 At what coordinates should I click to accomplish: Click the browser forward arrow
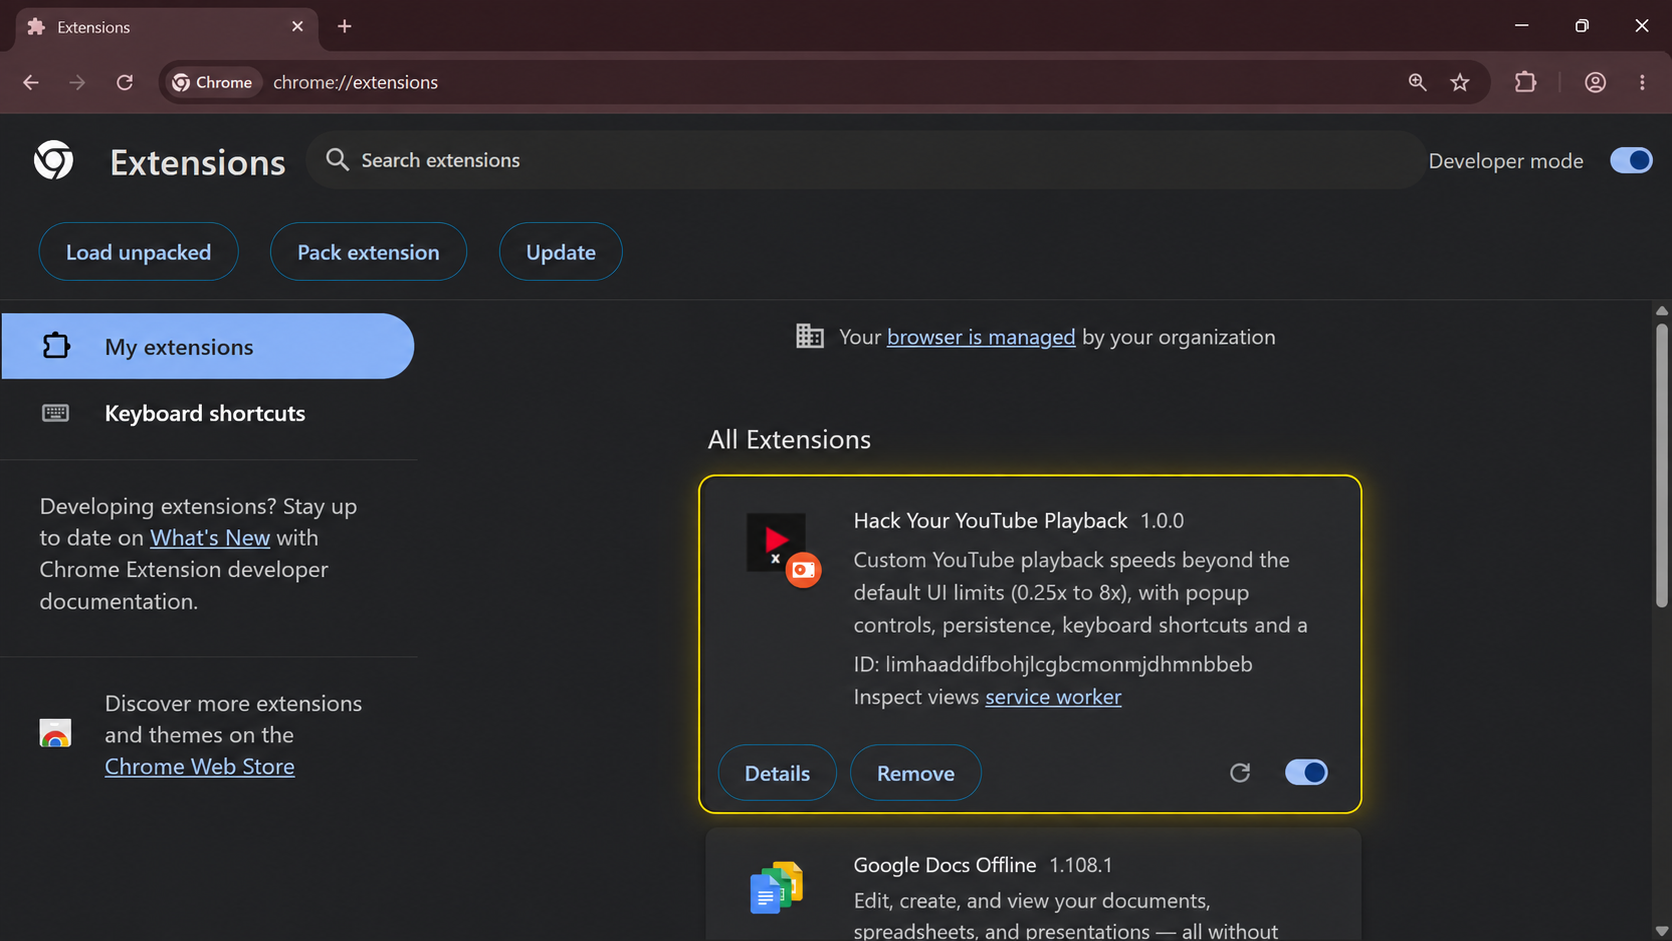[77, 82]
